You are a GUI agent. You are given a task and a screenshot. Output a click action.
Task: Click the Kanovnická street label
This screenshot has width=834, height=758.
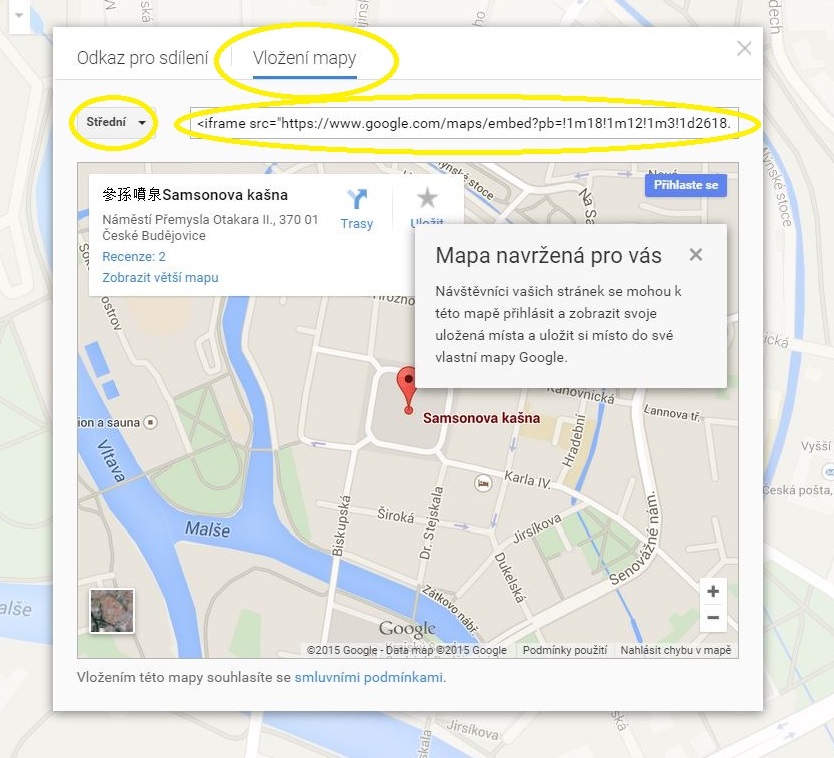click(580, 394)
